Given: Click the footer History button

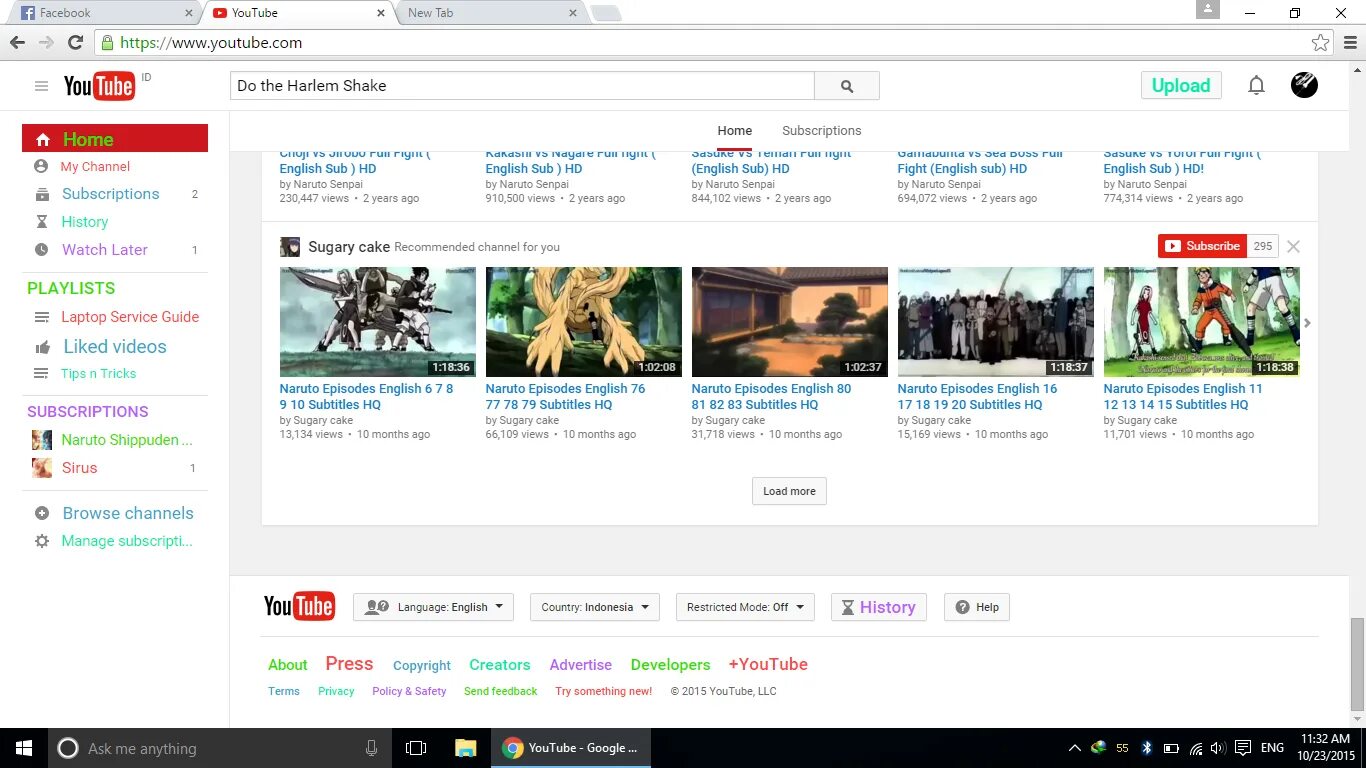Looking at the screenshot, I should (x=879, y=607).
